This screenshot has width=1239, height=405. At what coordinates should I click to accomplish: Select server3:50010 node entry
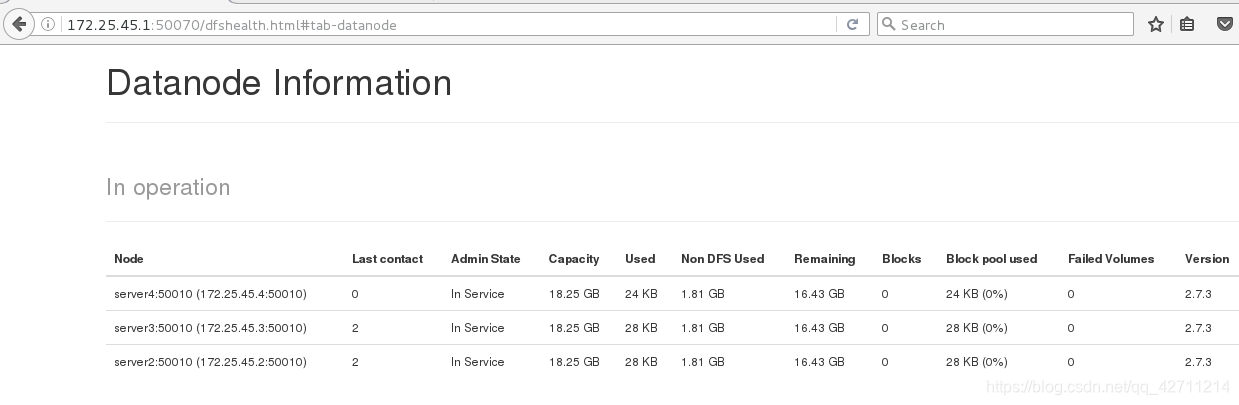210,328
